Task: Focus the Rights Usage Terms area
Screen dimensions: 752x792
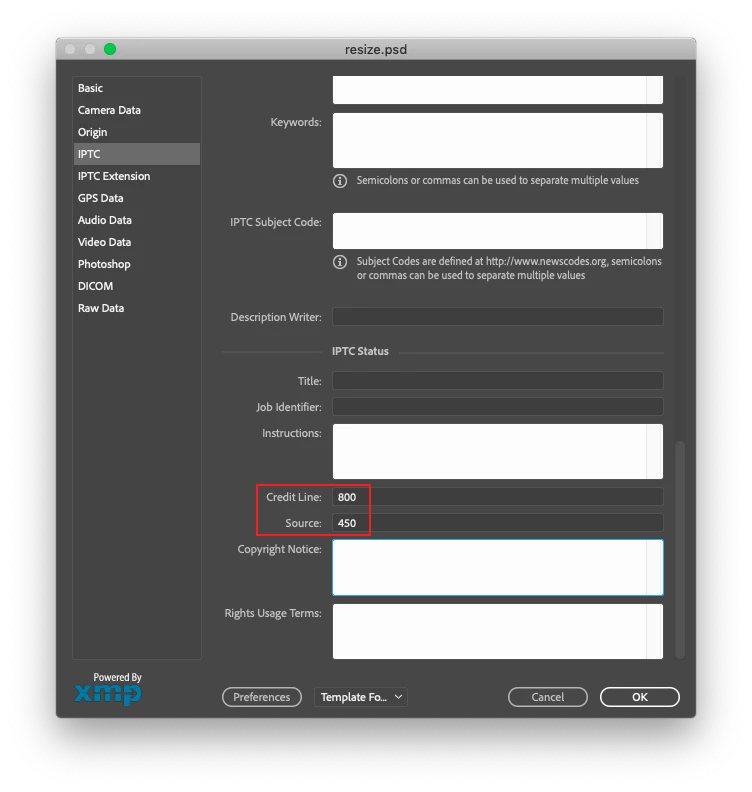Action: coord(497,631)
